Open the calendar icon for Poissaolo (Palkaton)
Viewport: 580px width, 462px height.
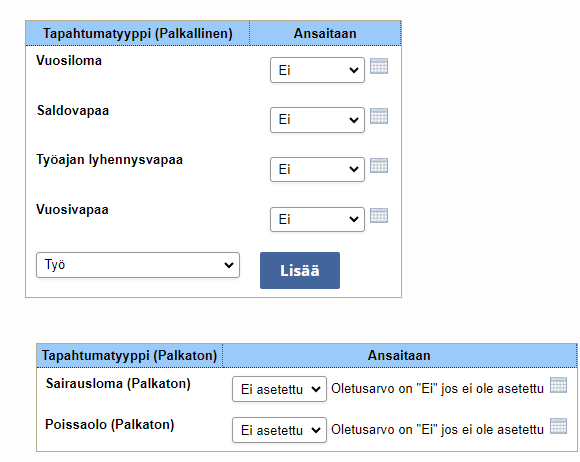[559, 426]
